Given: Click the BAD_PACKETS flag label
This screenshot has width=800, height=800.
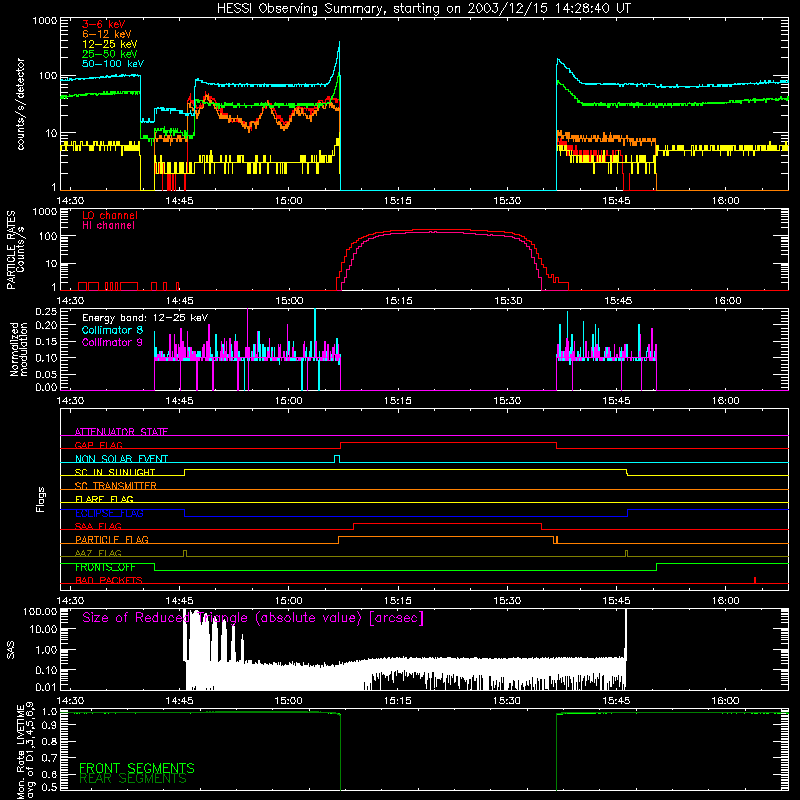Looking at the screenshot, I should tap(109, 580).
